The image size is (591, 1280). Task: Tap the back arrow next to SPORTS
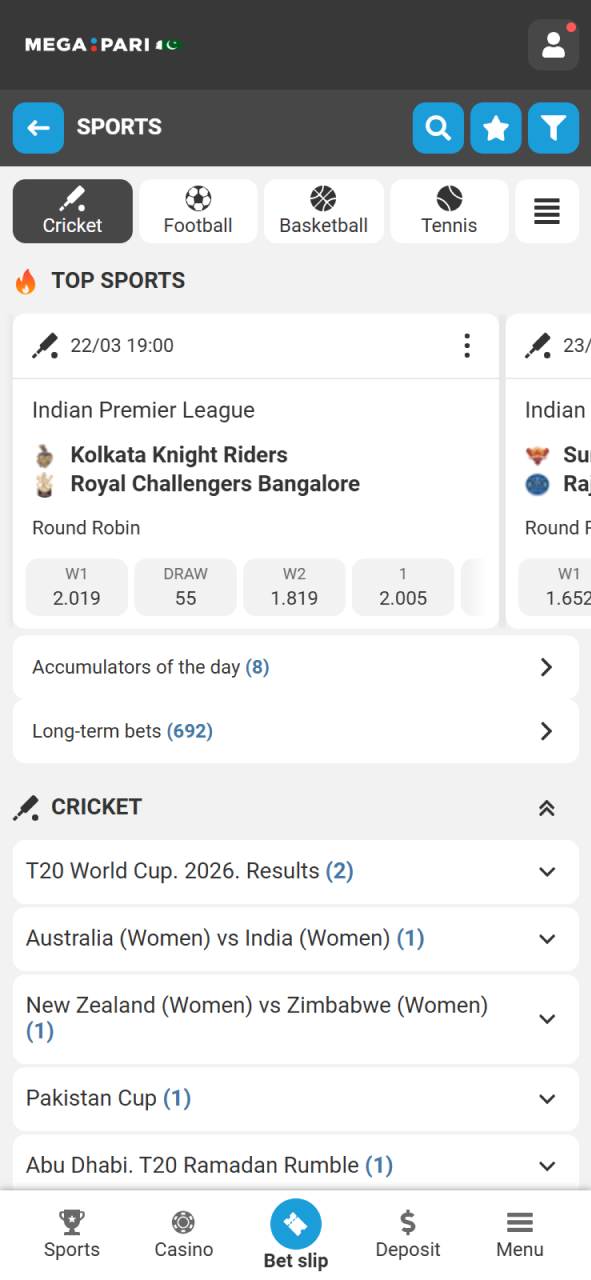click(38, 128)
